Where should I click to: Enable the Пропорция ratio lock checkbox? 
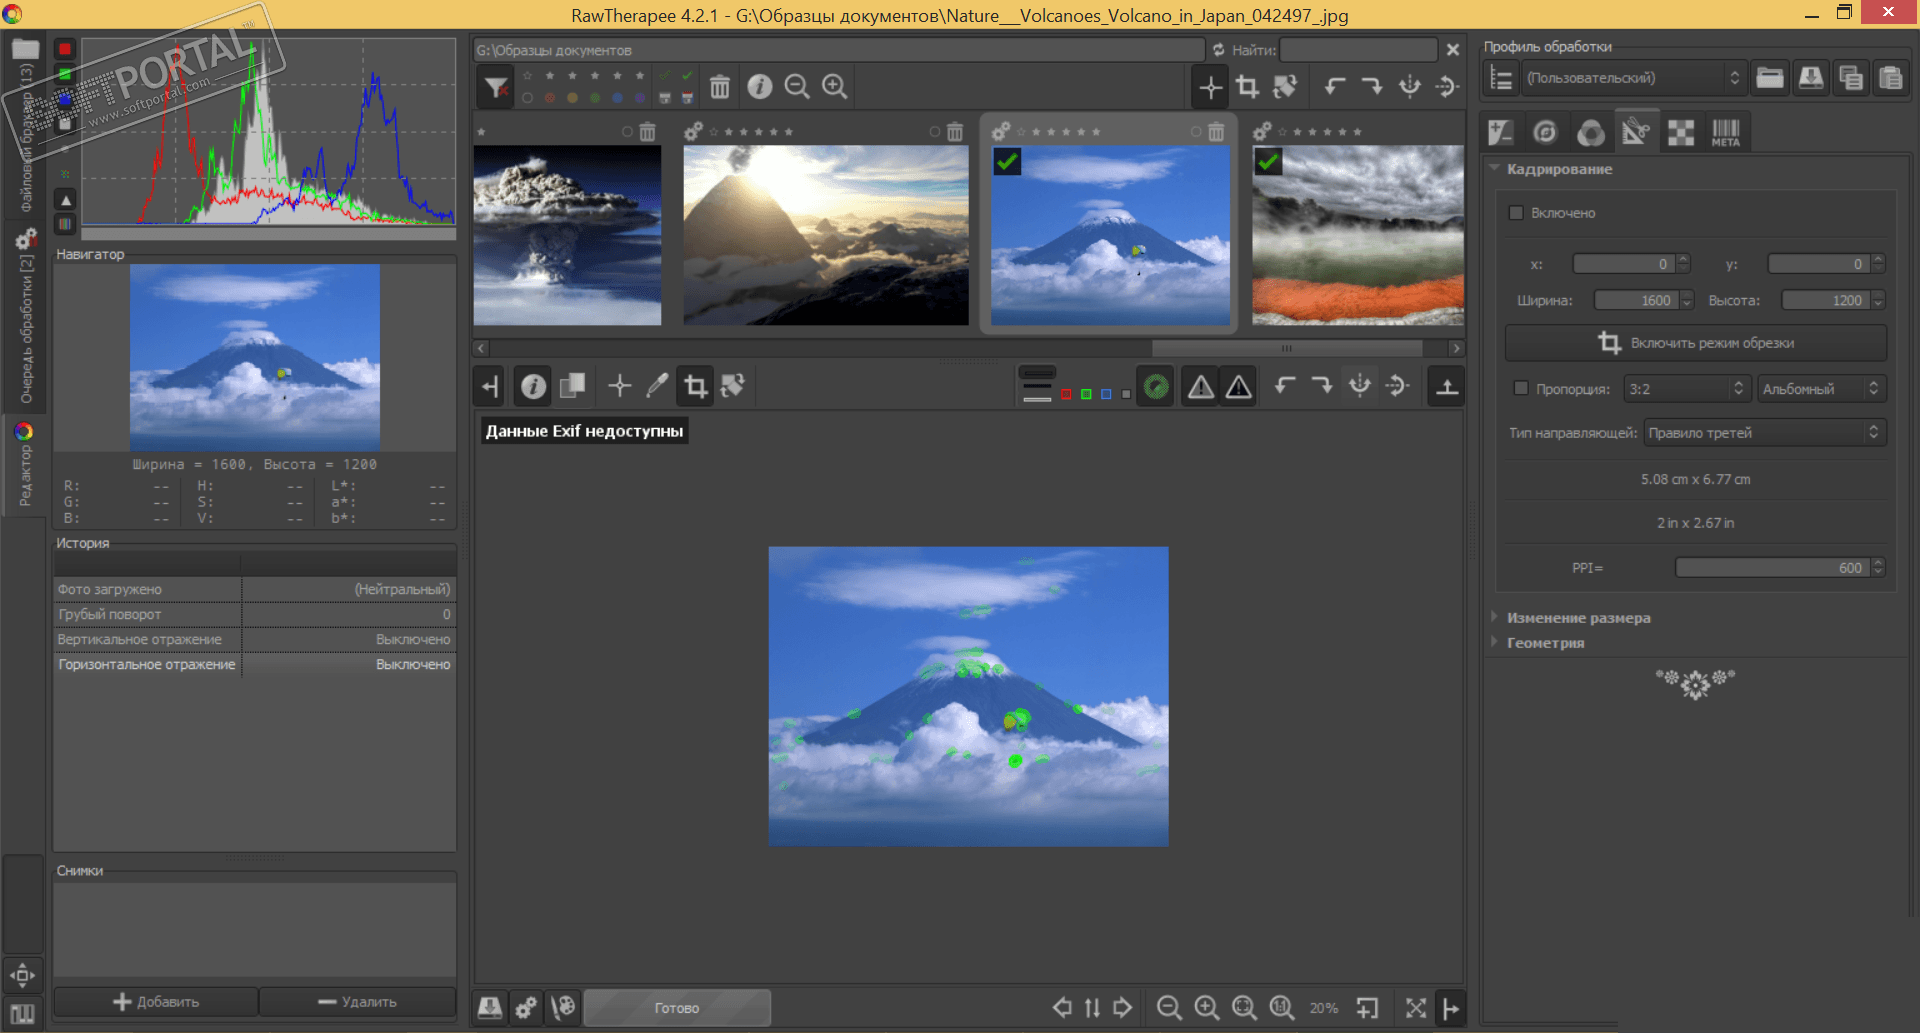(1521, 388)
